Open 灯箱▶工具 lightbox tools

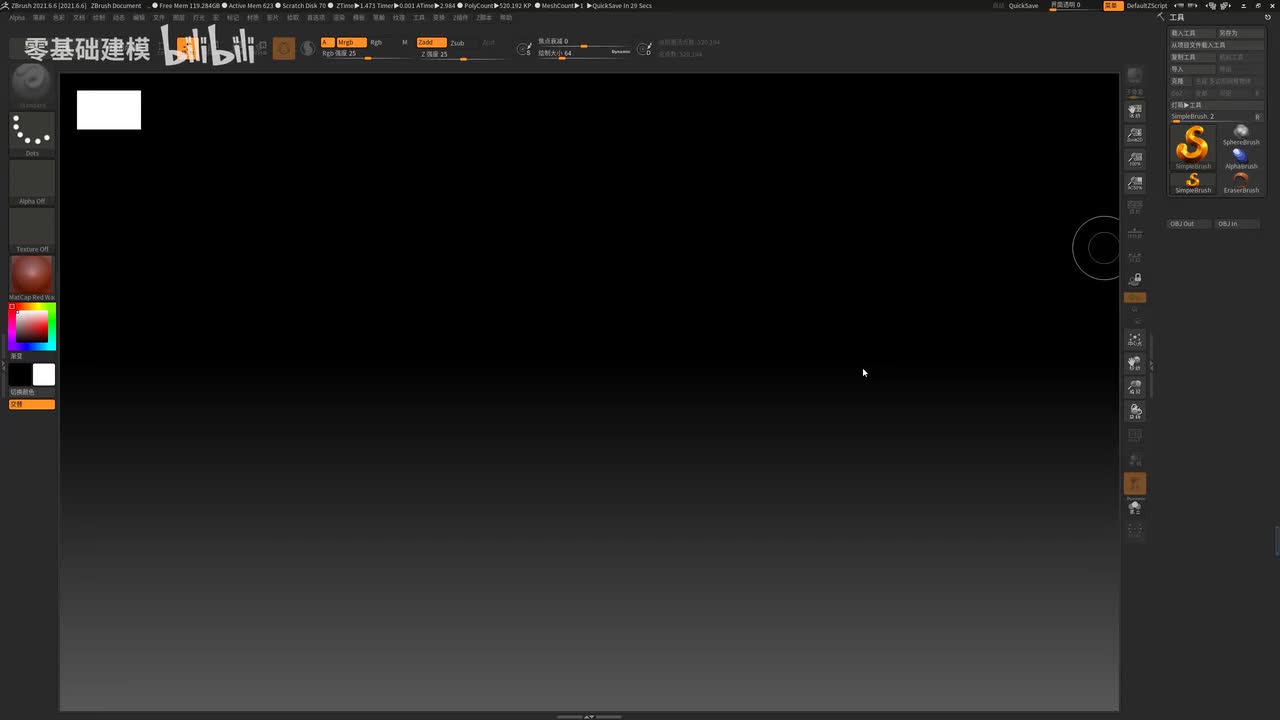pyautogui.click(x=1217, y=105)
